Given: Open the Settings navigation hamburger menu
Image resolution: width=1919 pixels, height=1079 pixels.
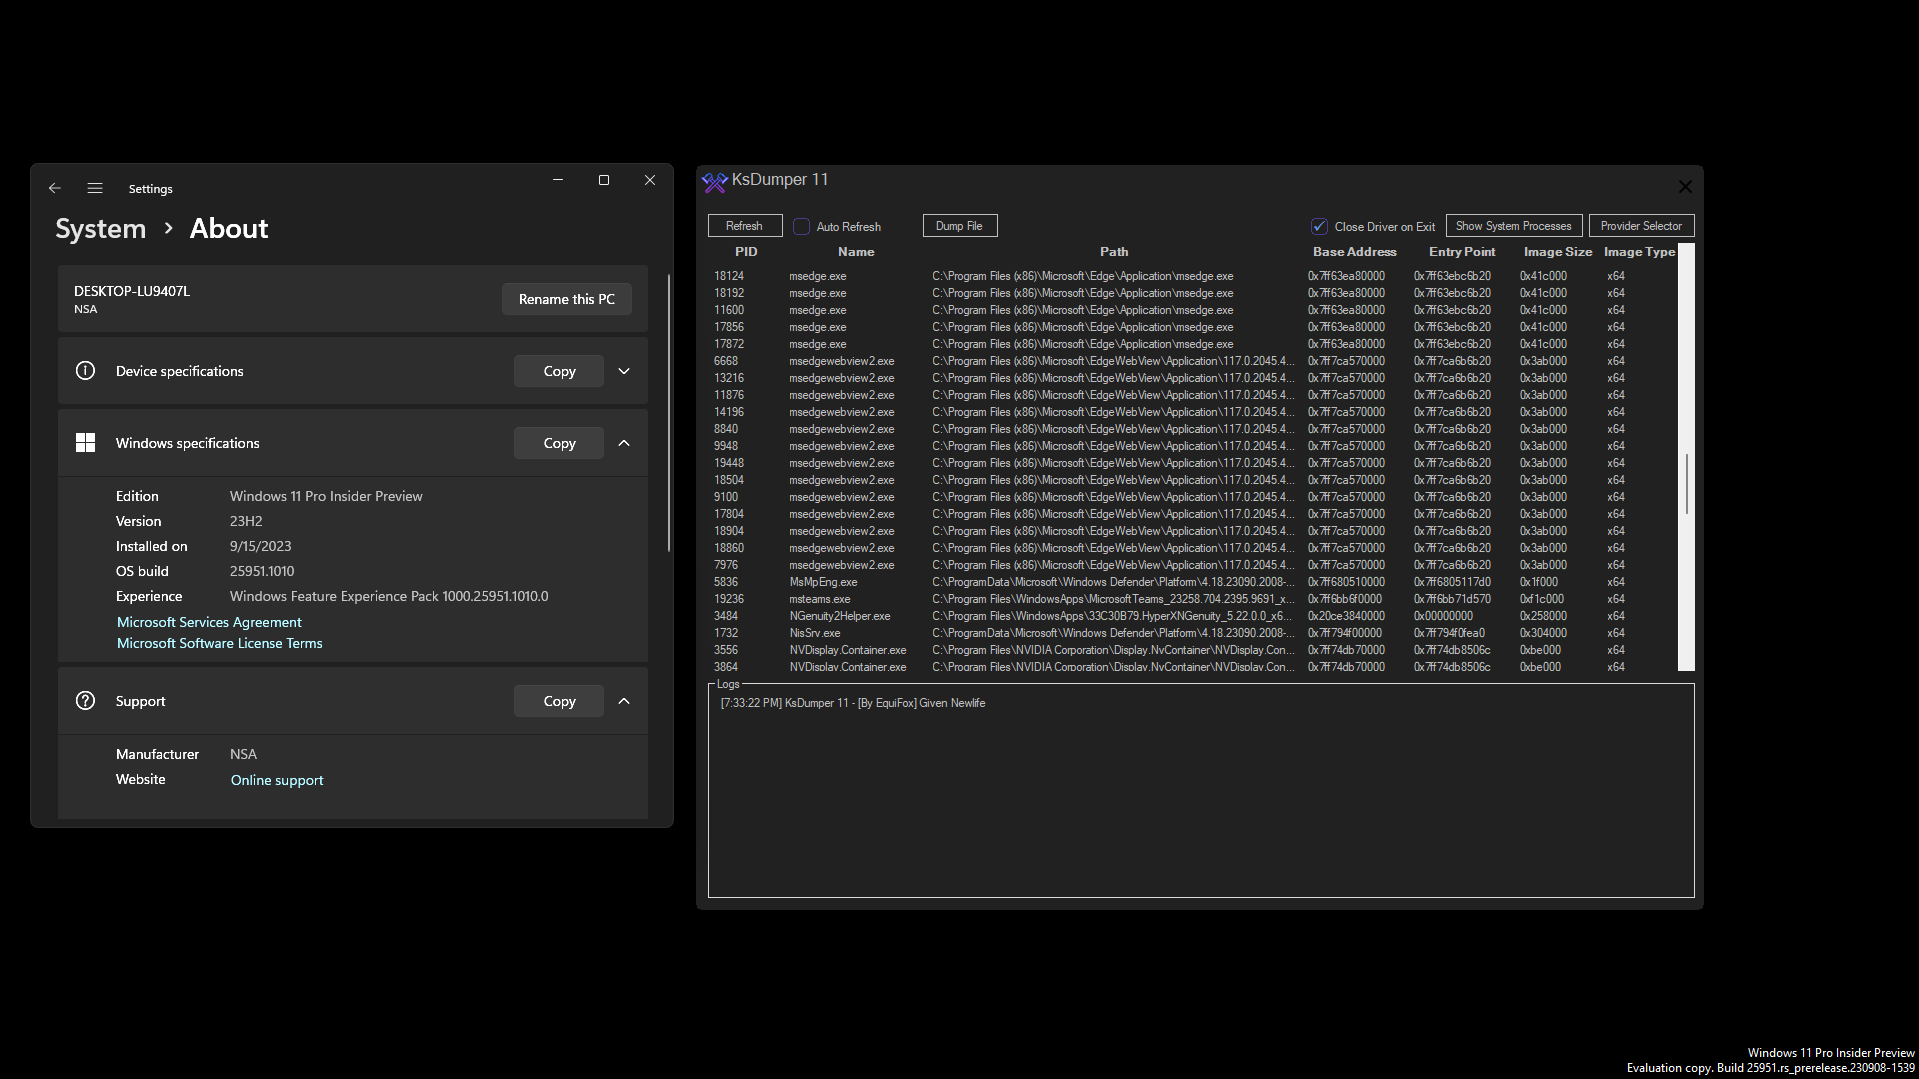Looking at the screenshot, I should 94,188.
